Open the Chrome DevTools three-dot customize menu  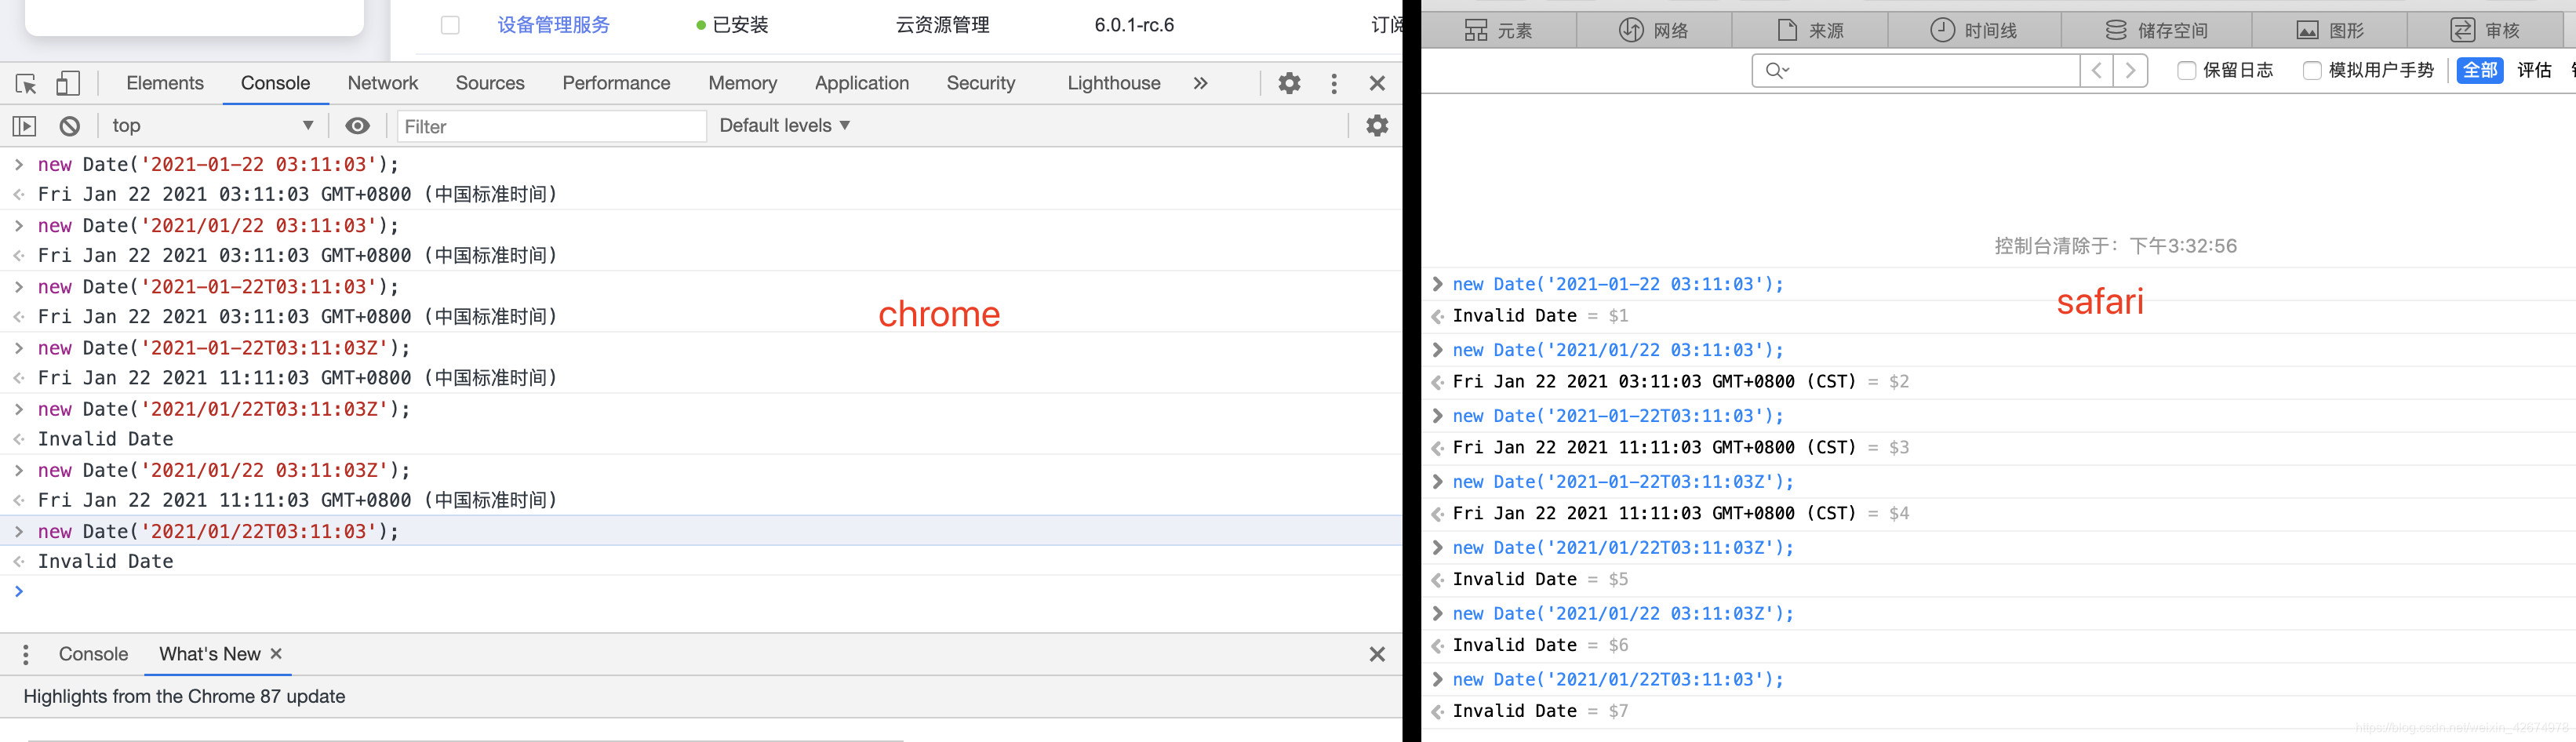coord(1333,83)
